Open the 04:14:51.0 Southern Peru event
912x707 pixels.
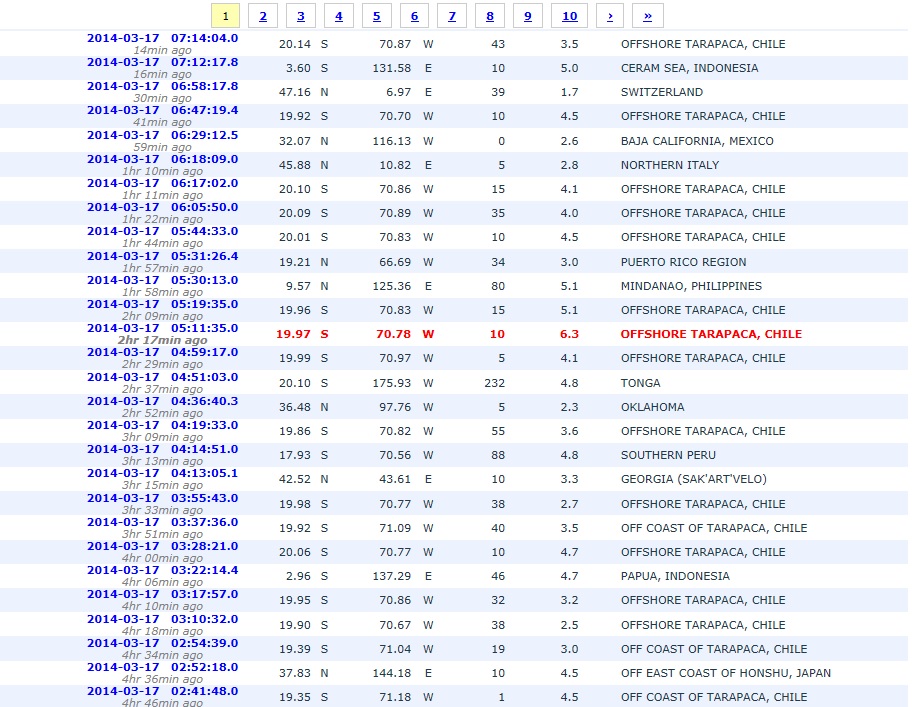tap(162, 449)
